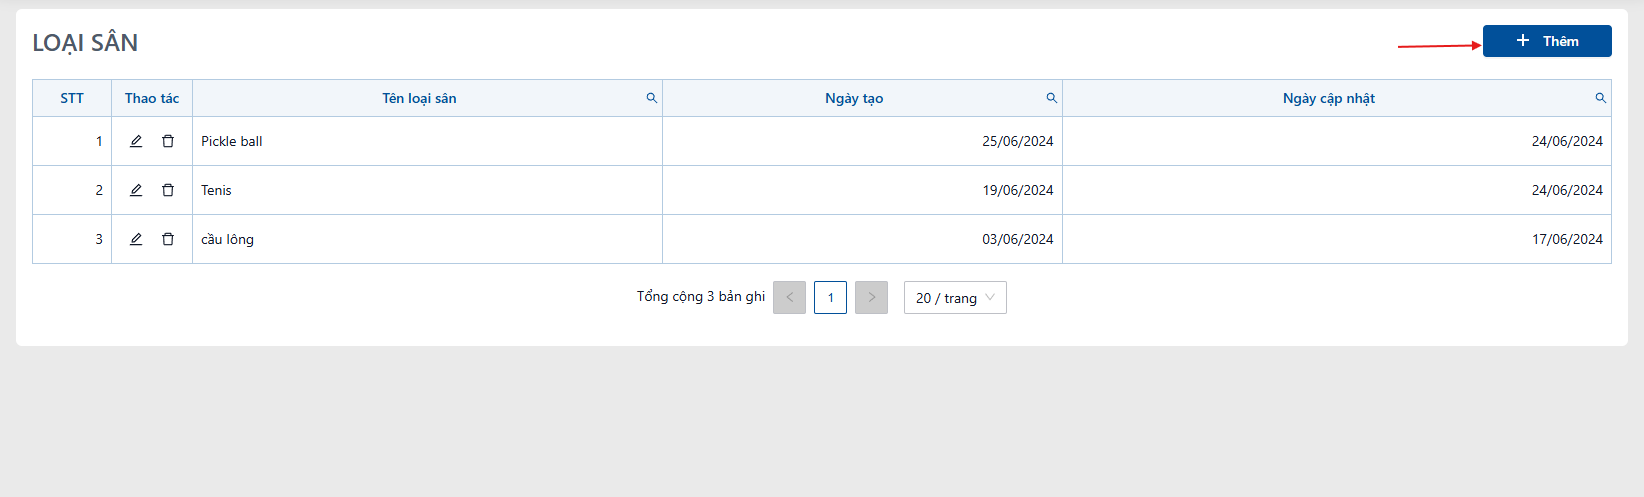This screenshot has height=497, width=1644.
Task: Go to next page arrow
Action: coord(871,298)
